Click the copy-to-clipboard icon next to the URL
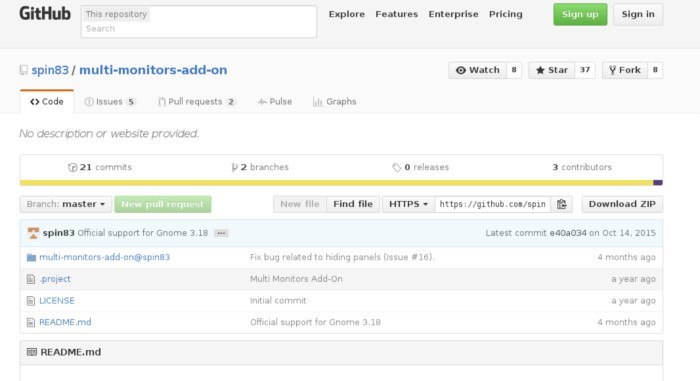This screenshot has width=700, height=381. (x=562, y=204)
